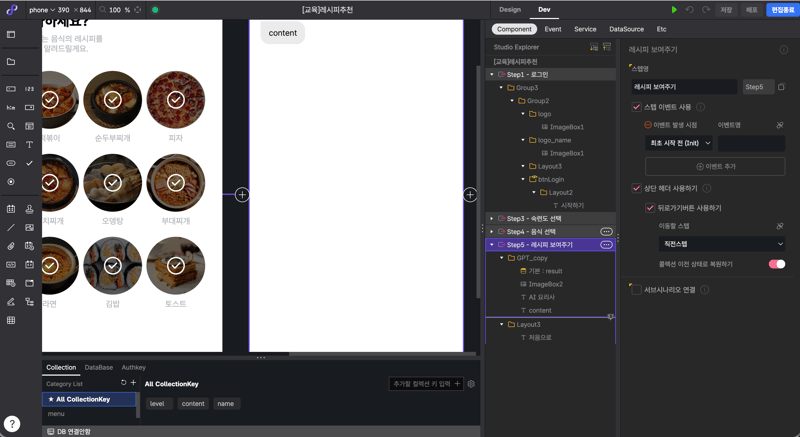800x437 pixels.
Task: Open the 직전스텝 dropdown
Action: tap(721, 244)
